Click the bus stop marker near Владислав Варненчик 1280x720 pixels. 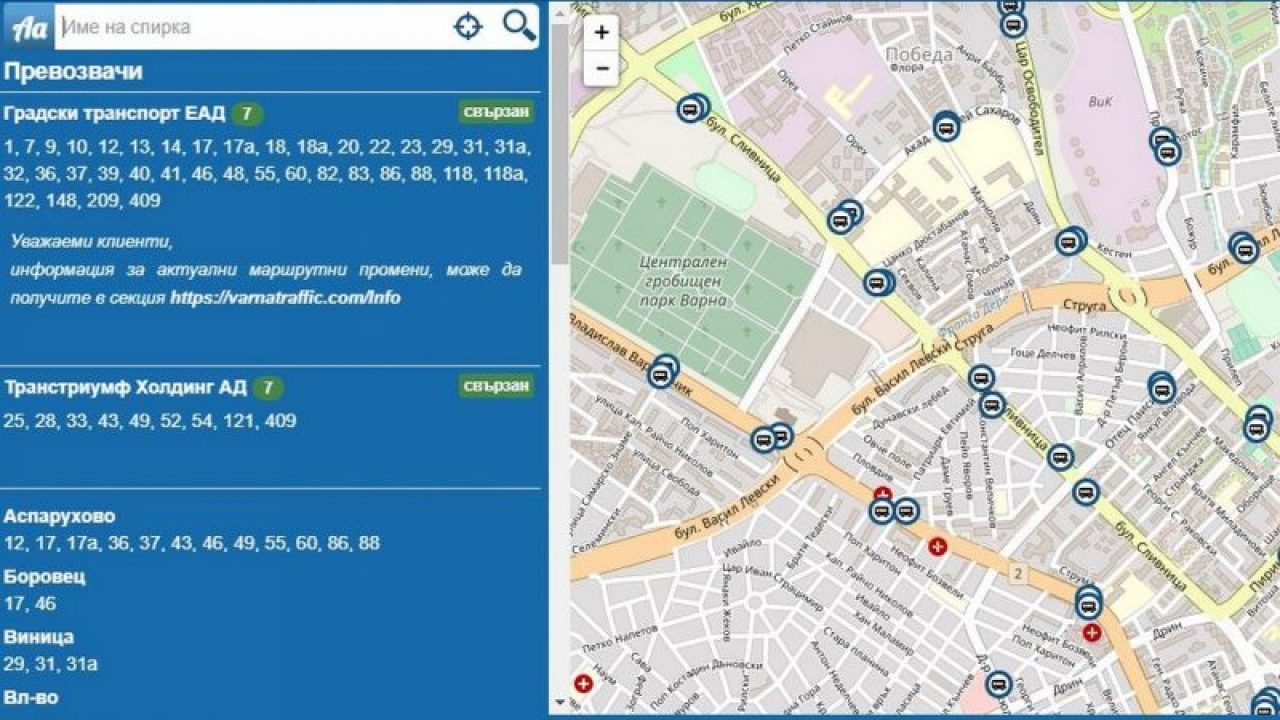click(x=661, y=373)
